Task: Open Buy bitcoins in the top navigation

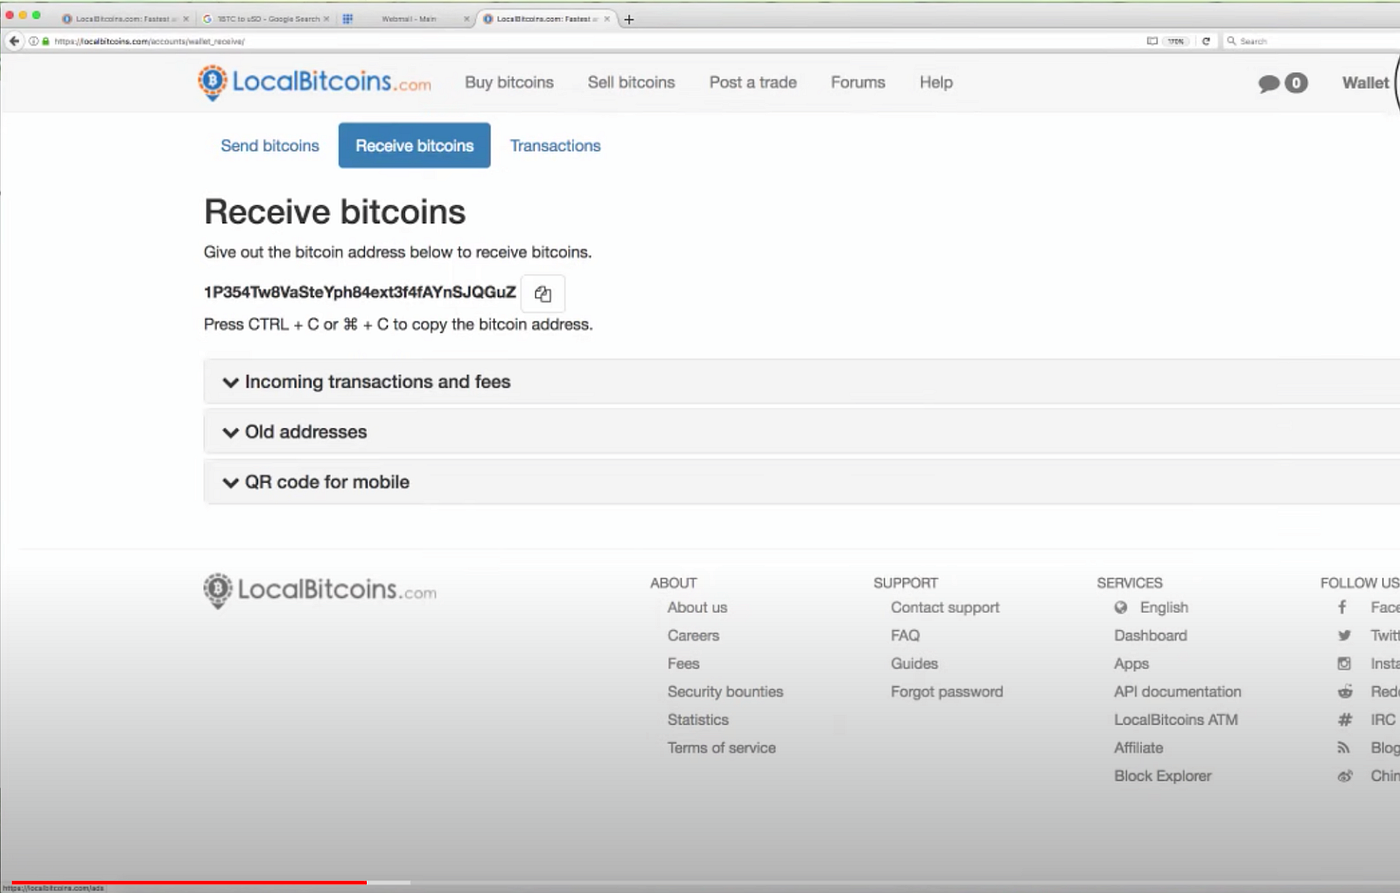Action: point(509,83)
